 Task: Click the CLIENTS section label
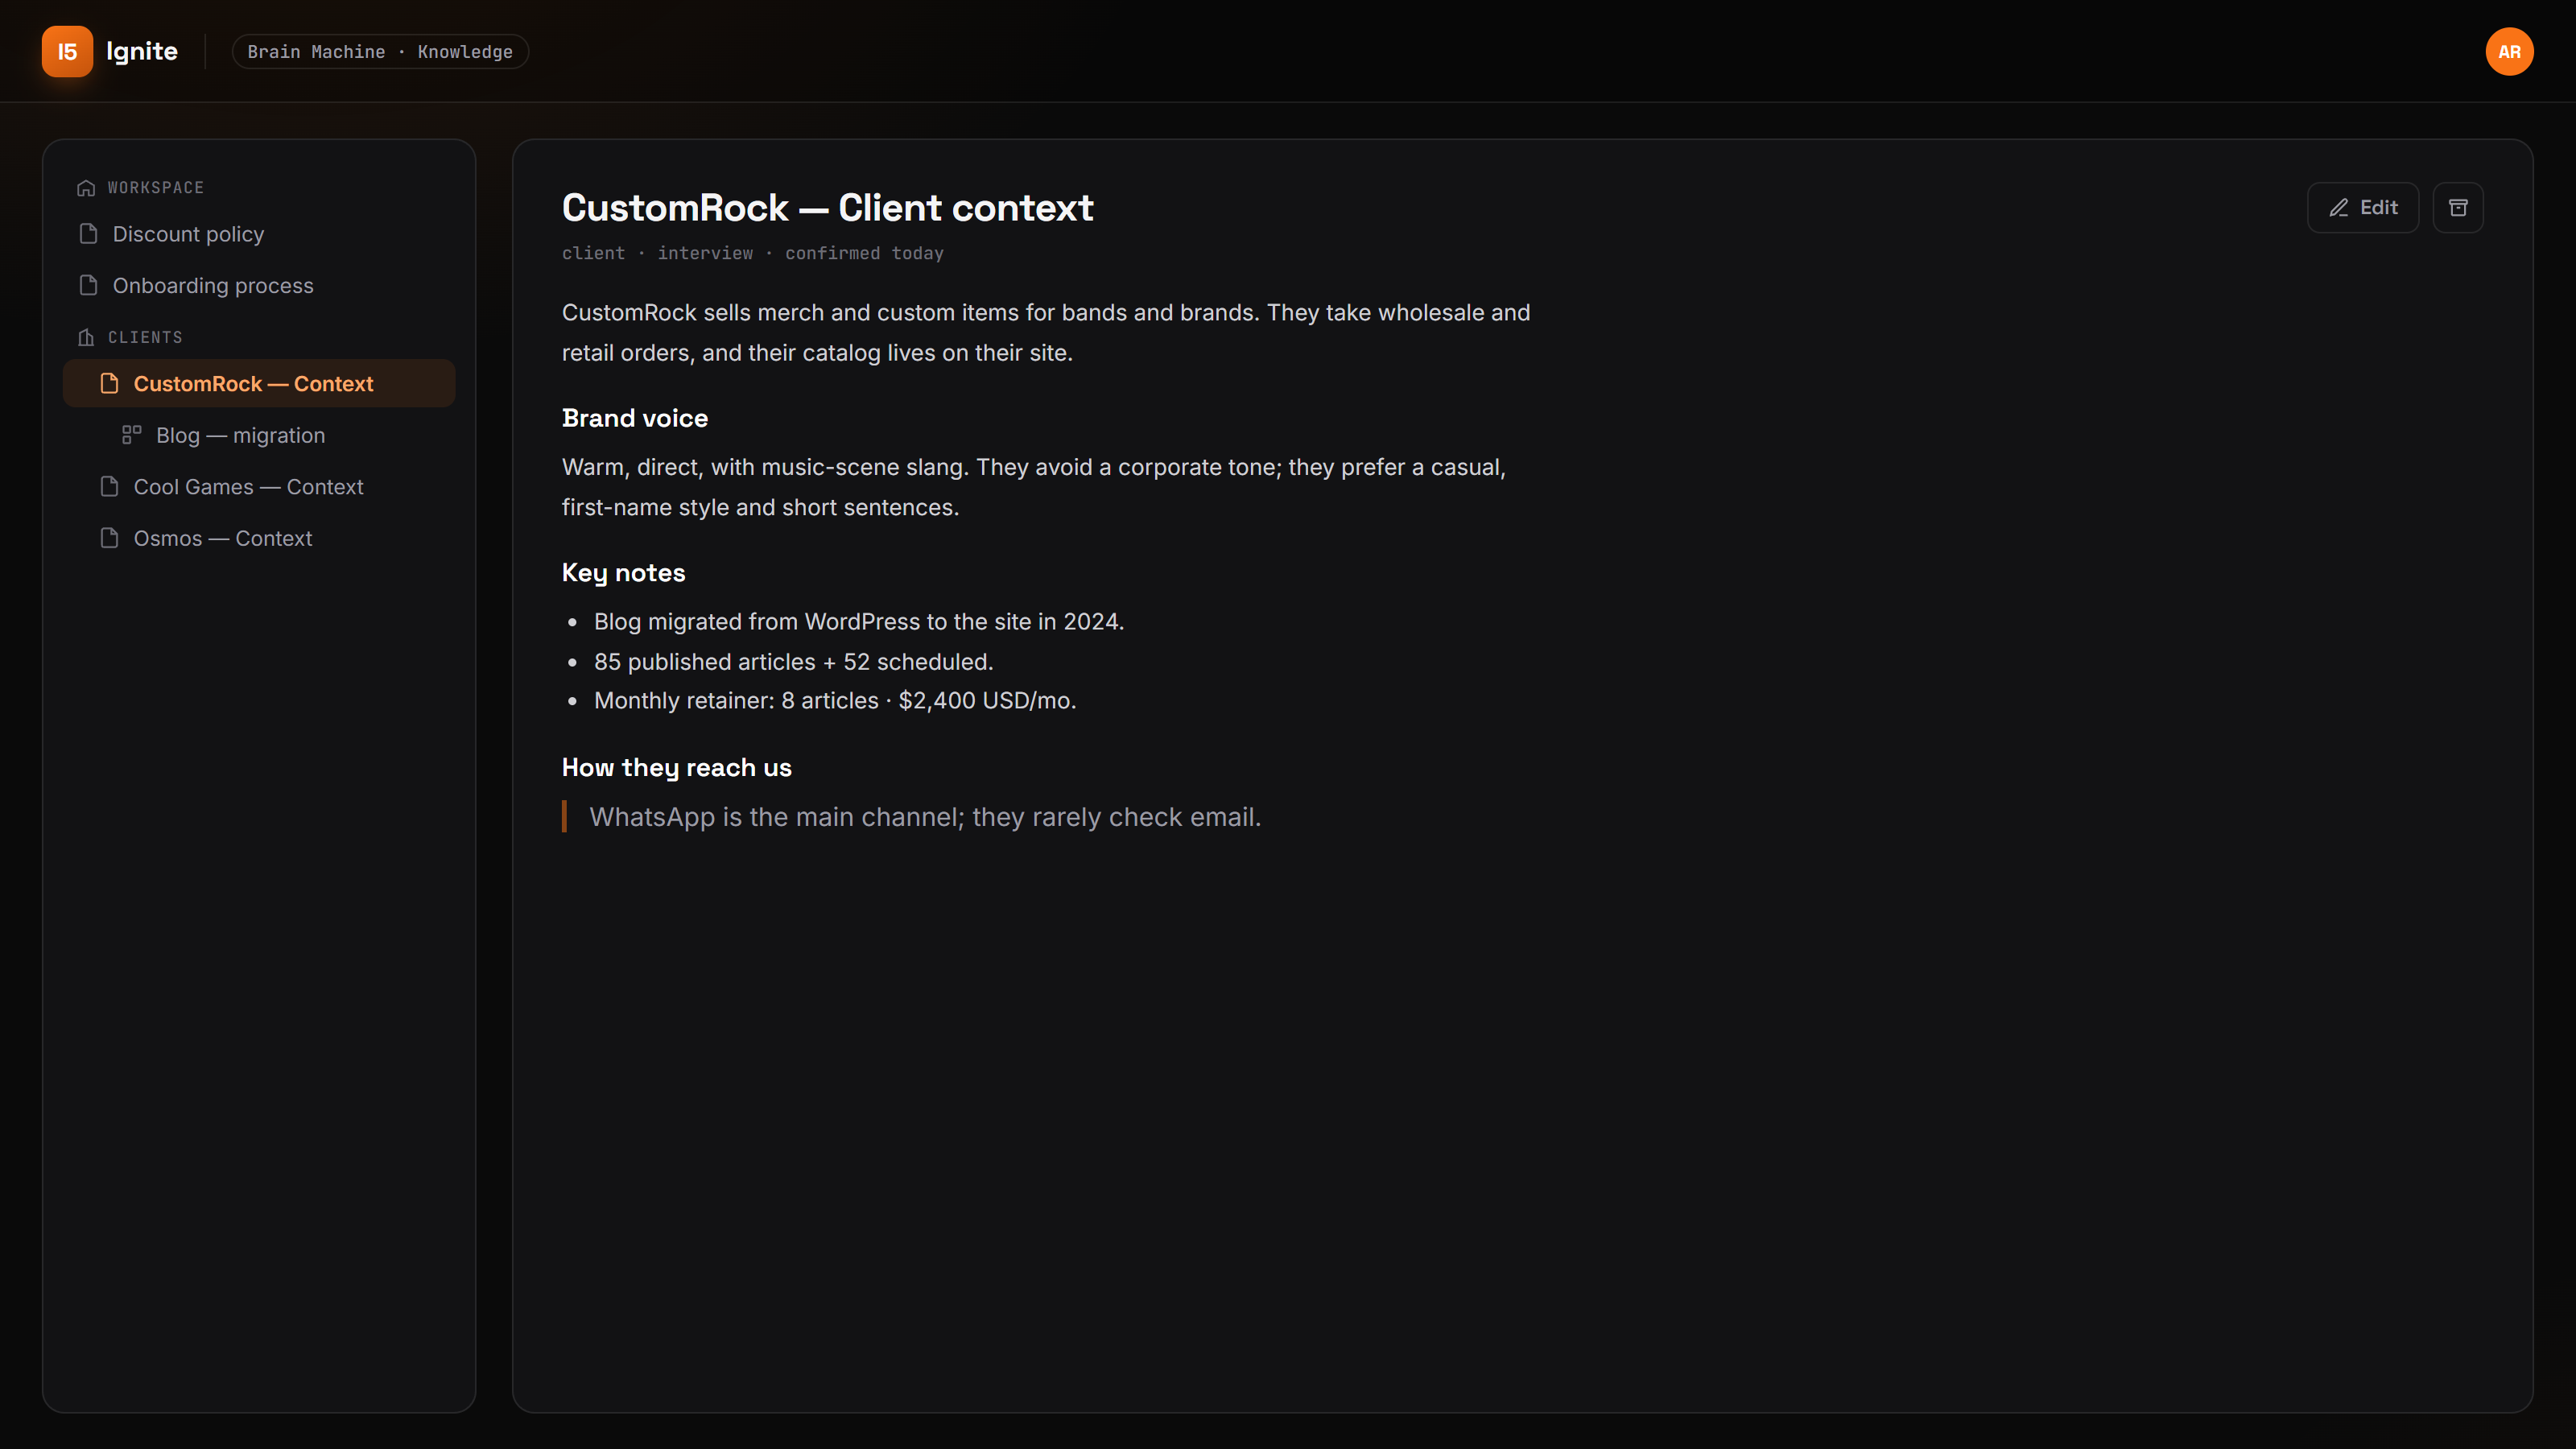click(145, 337)
